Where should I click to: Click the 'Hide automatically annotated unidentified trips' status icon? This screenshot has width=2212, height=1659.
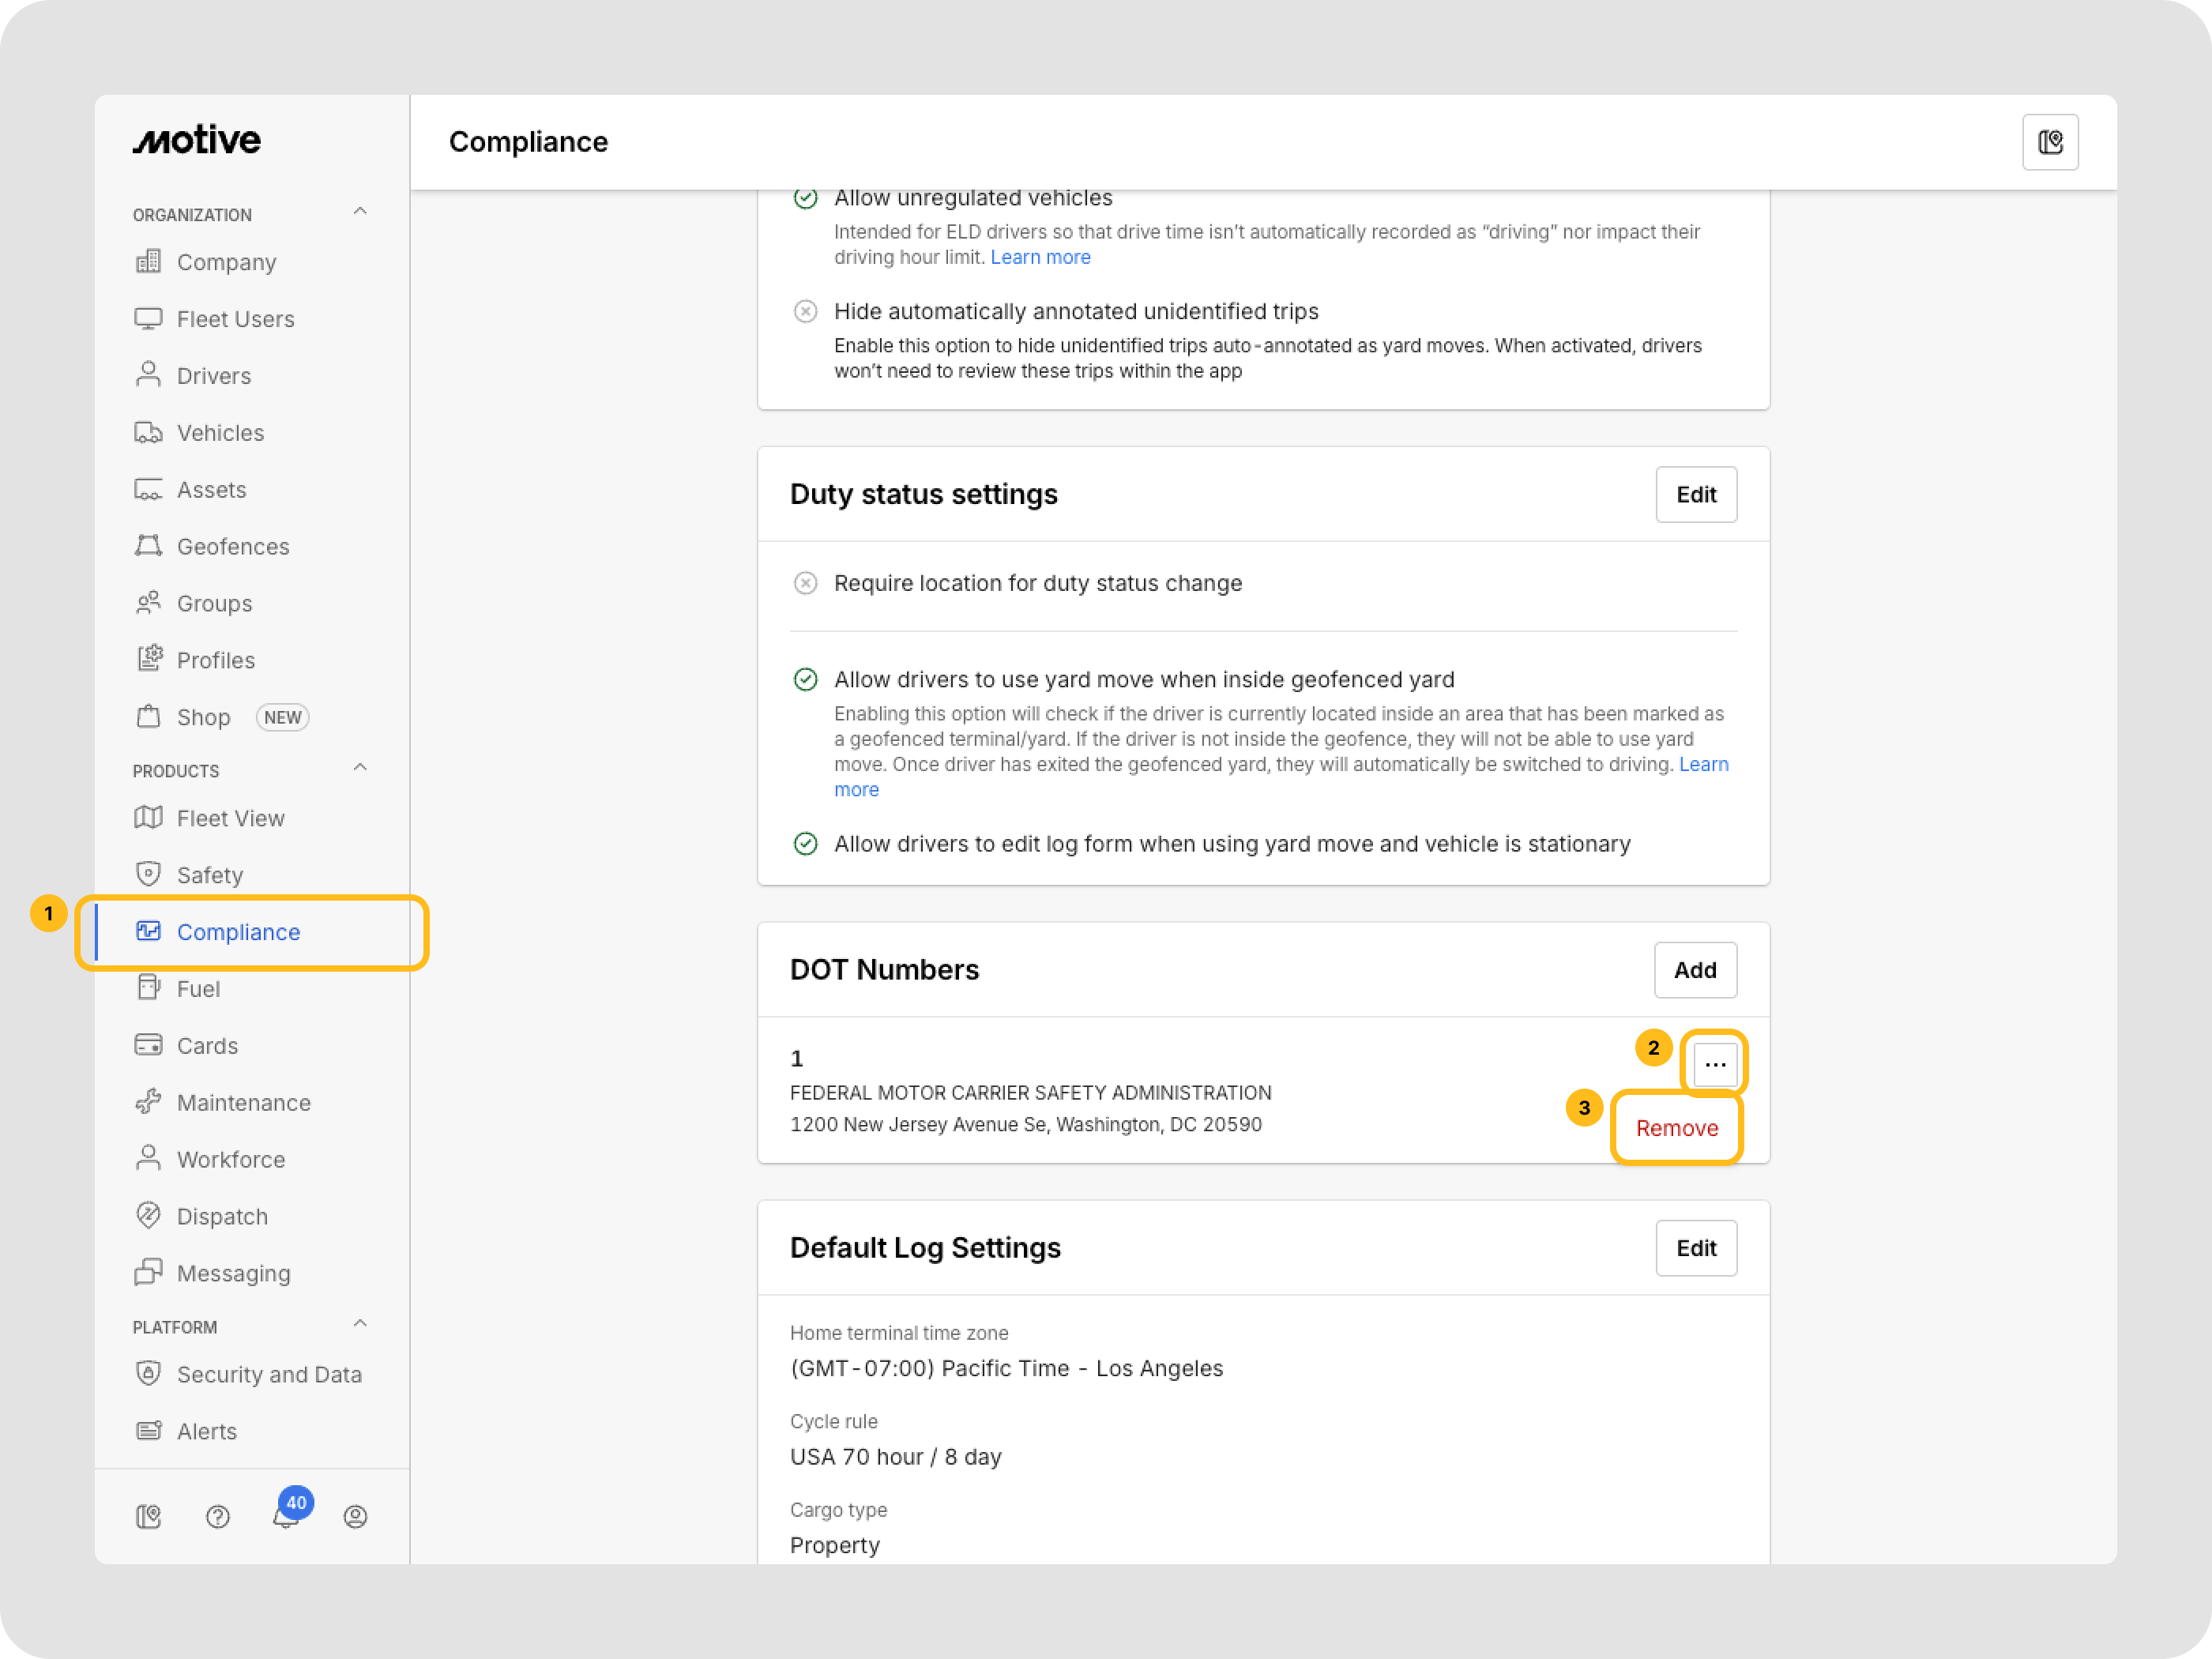point(805,311)
